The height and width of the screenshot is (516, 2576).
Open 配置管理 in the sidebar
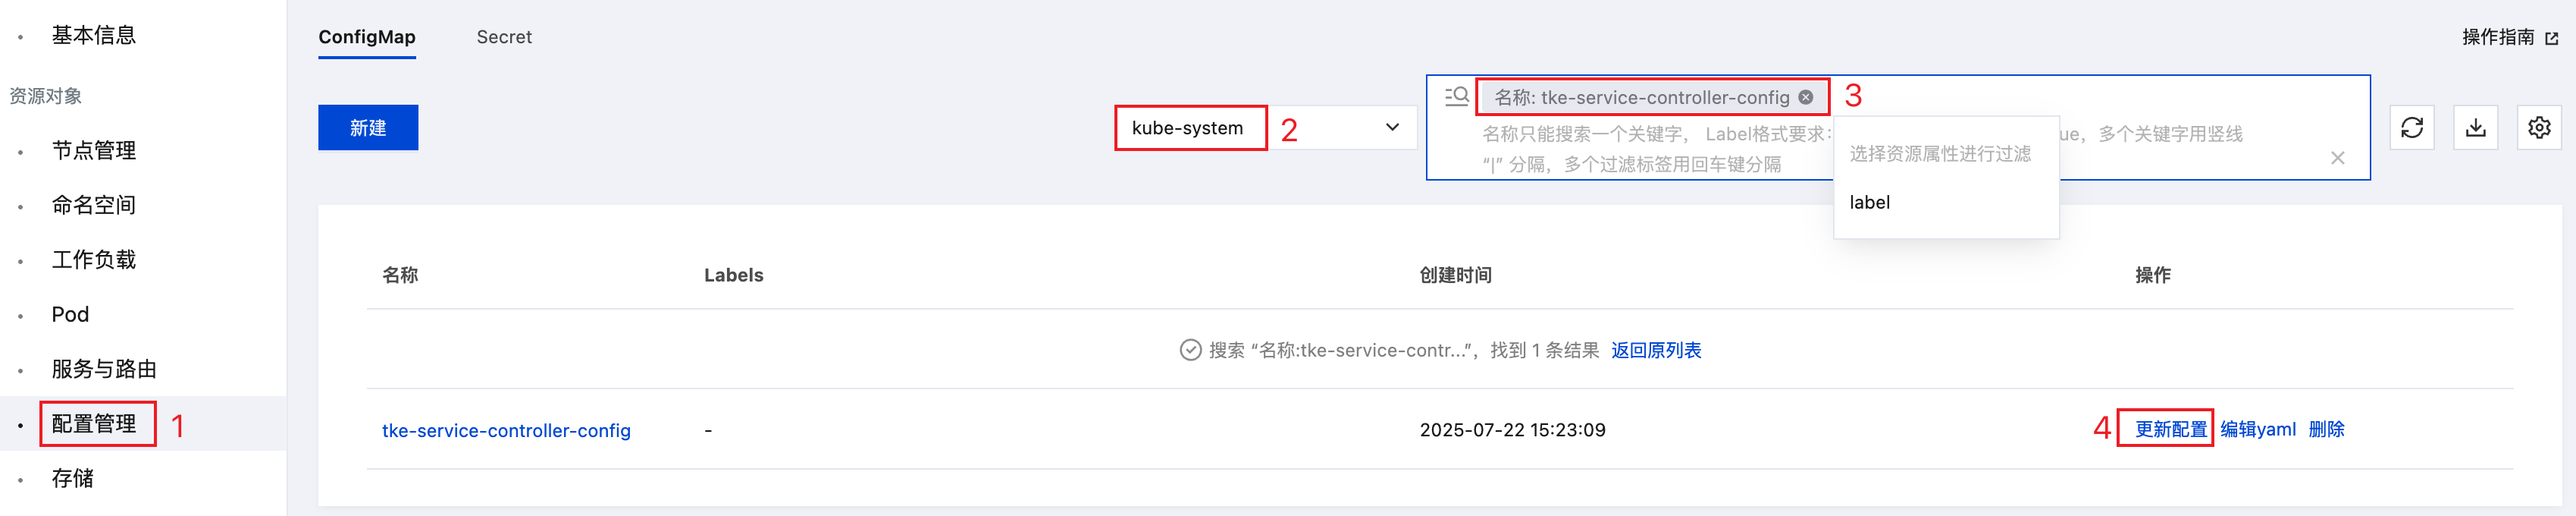94,424
